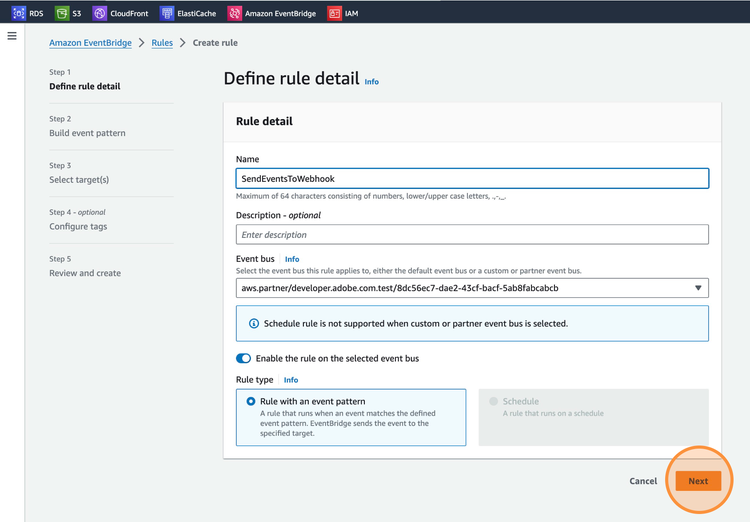Viewport: 750px width, 522px height.
Task: Click the info icon in schedule notice
Action: pos(254,324)
